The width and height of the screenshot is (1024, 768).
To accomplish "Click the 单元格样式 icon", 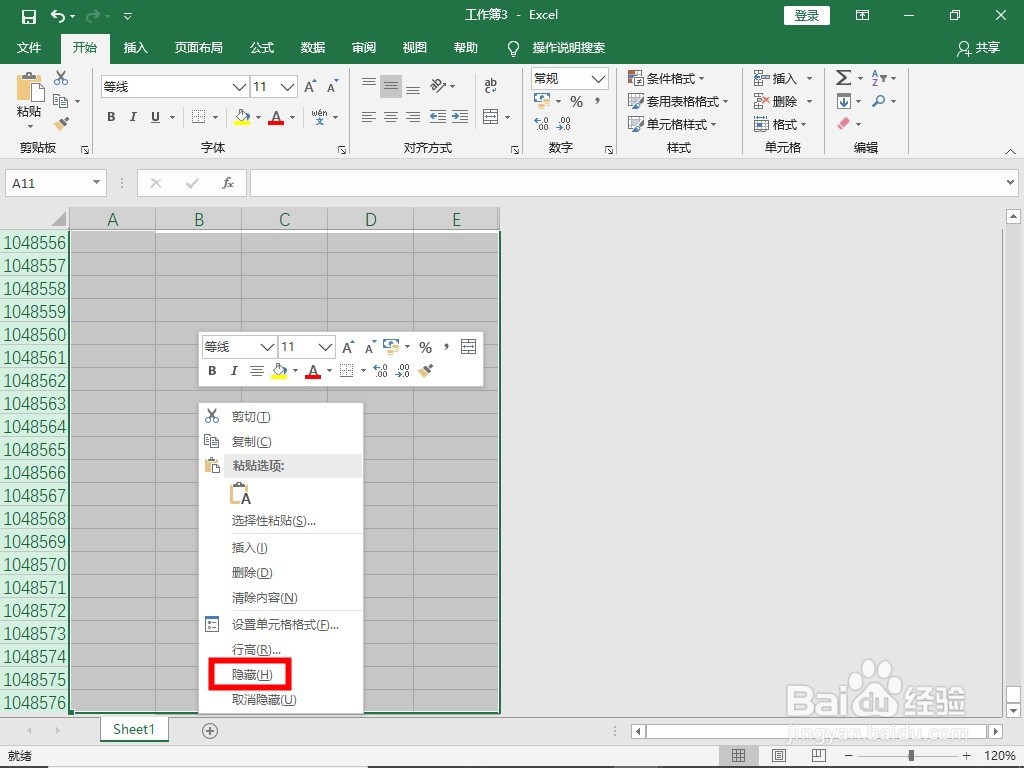I will point(674,124).
